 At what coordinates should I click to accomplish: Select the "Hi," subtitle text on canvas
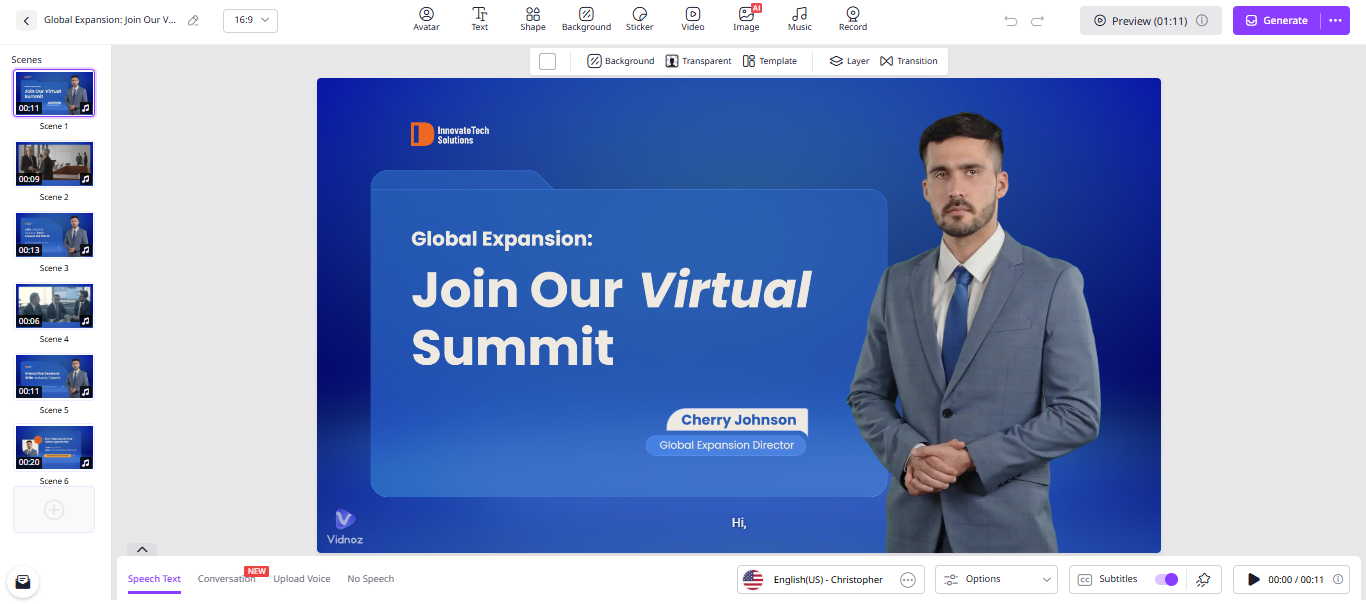739,523
